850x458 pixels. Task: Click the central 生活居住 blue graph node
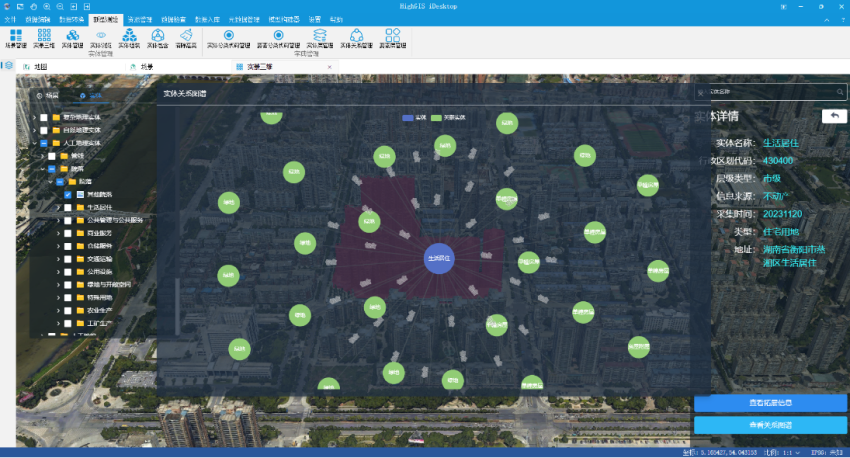pos(439,258)
